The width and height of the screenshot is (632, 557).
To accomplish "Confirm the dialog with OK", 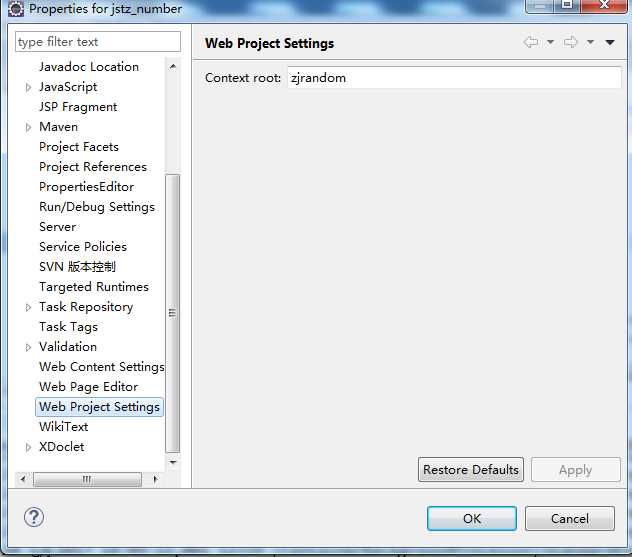I will pos(472,518).
